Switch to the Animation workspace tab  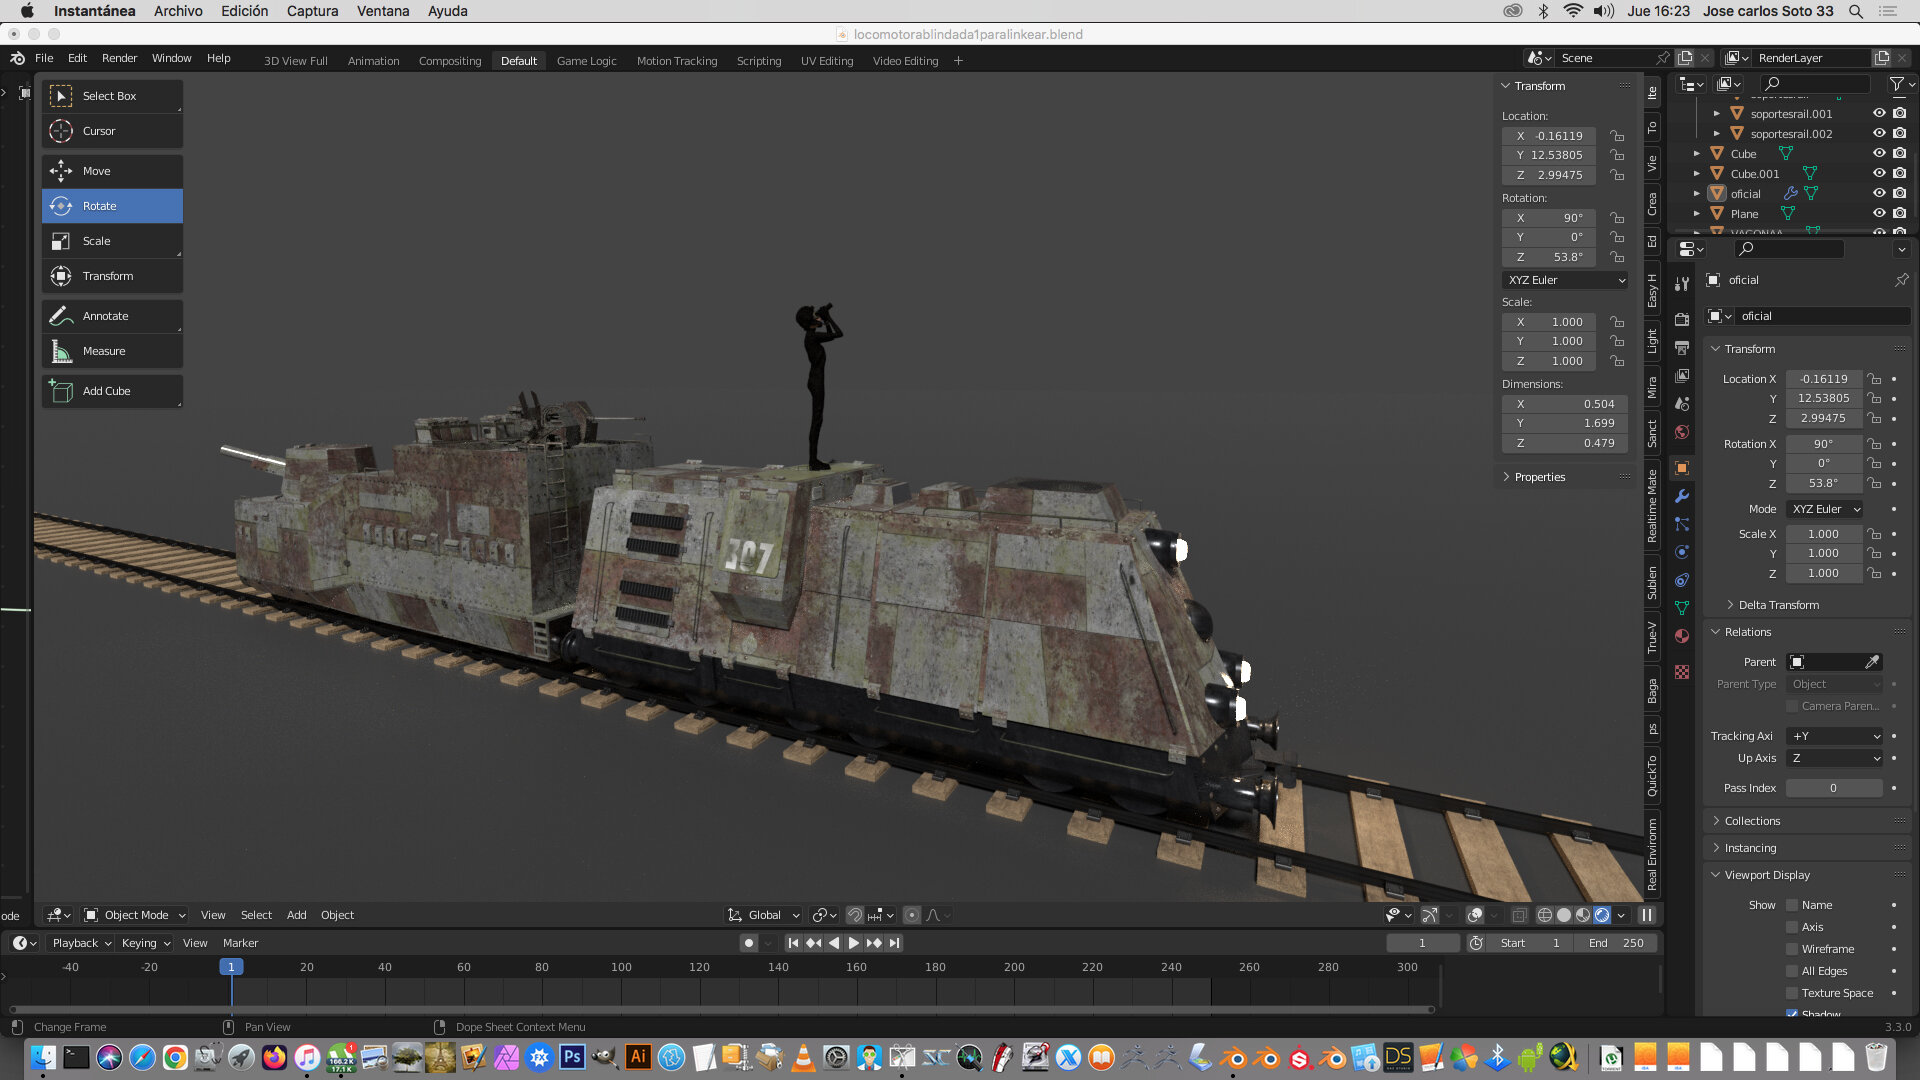tap(373, 61)
